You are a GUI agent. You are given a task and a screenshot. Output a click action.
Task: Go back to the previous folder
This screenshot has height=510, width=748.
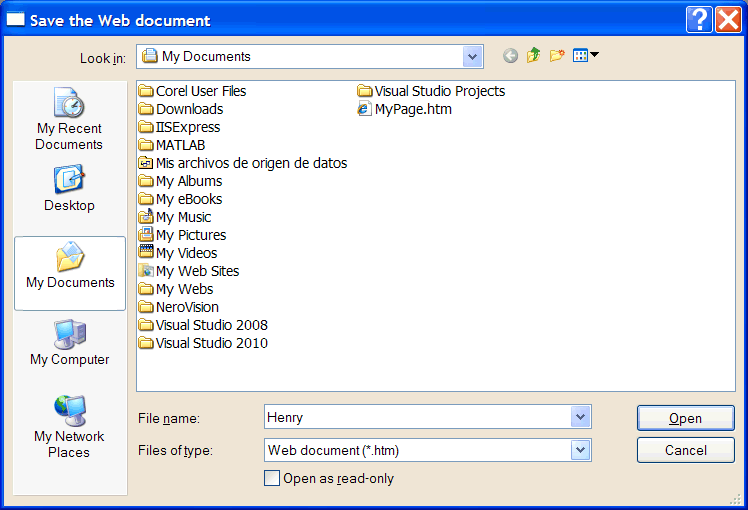(510, 56)
